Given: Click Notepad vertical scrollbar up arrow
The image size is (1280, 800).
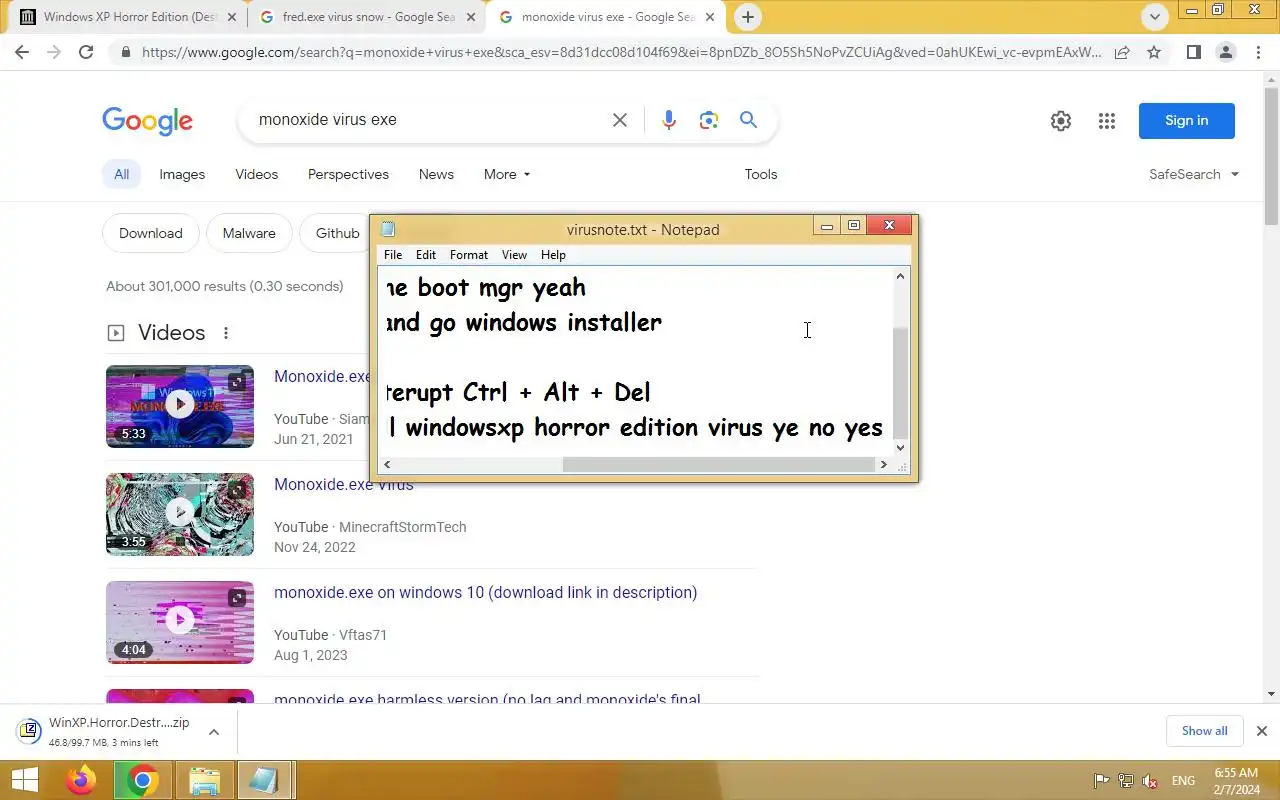Looking at the screenshot, I should tap(900, 276).
